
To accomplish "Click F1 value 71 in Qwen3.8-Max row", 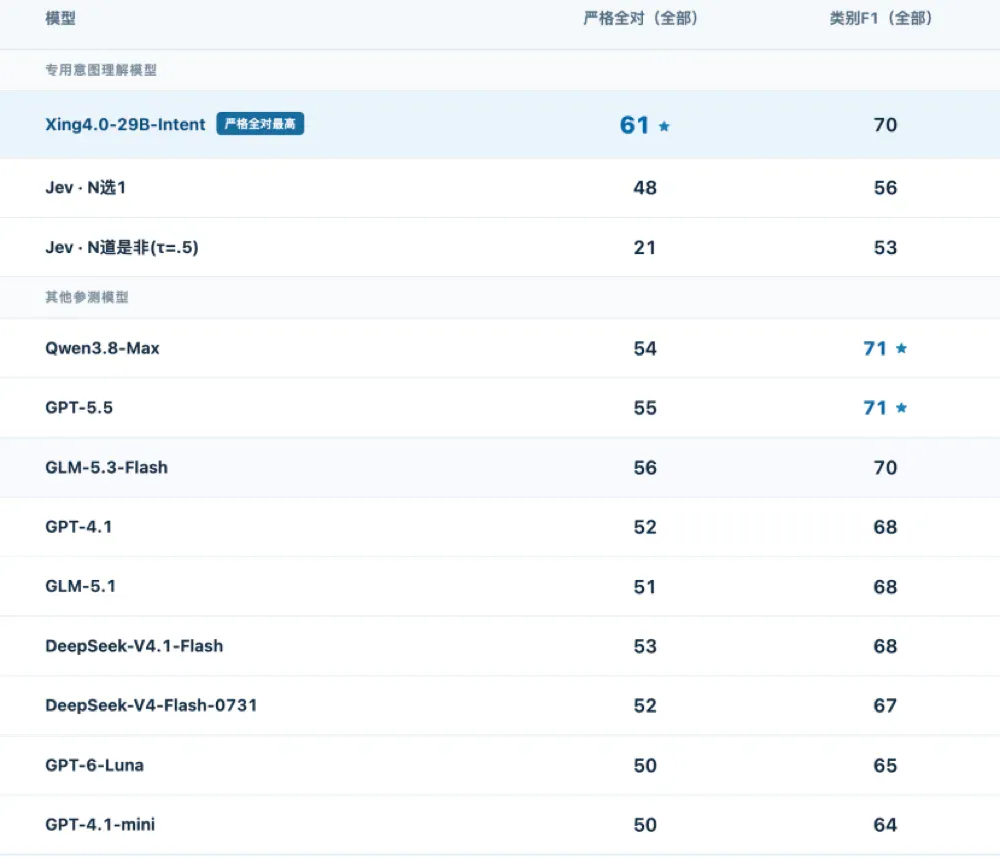I will point(875,348).
